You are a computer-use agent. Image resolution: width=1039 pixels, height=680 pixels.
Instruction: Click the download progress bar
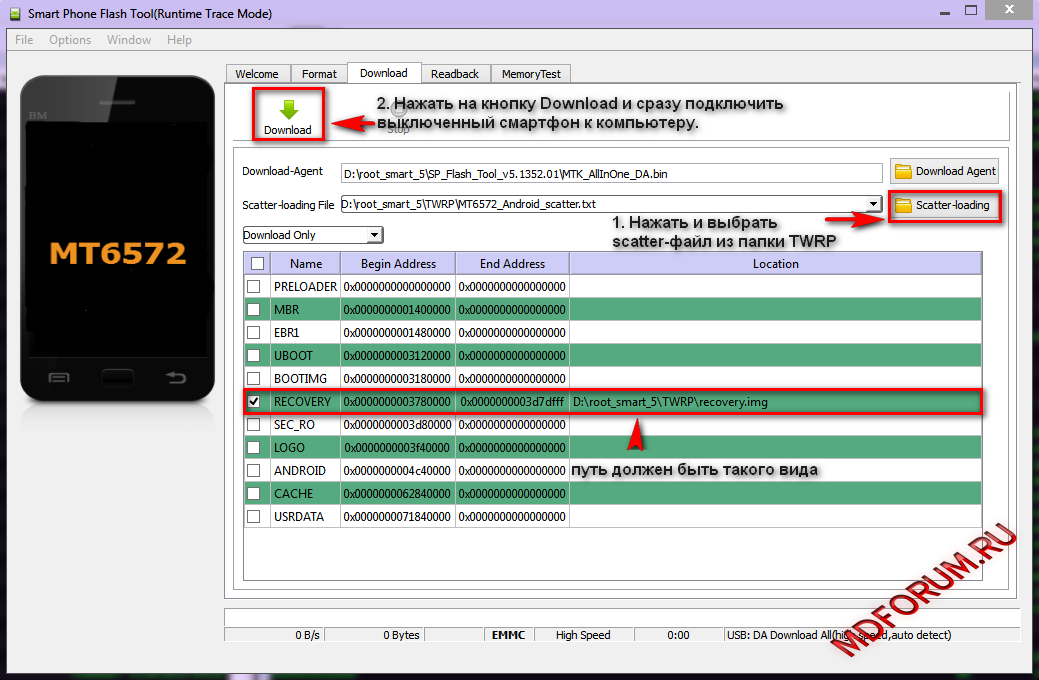(x=622, y=616)
